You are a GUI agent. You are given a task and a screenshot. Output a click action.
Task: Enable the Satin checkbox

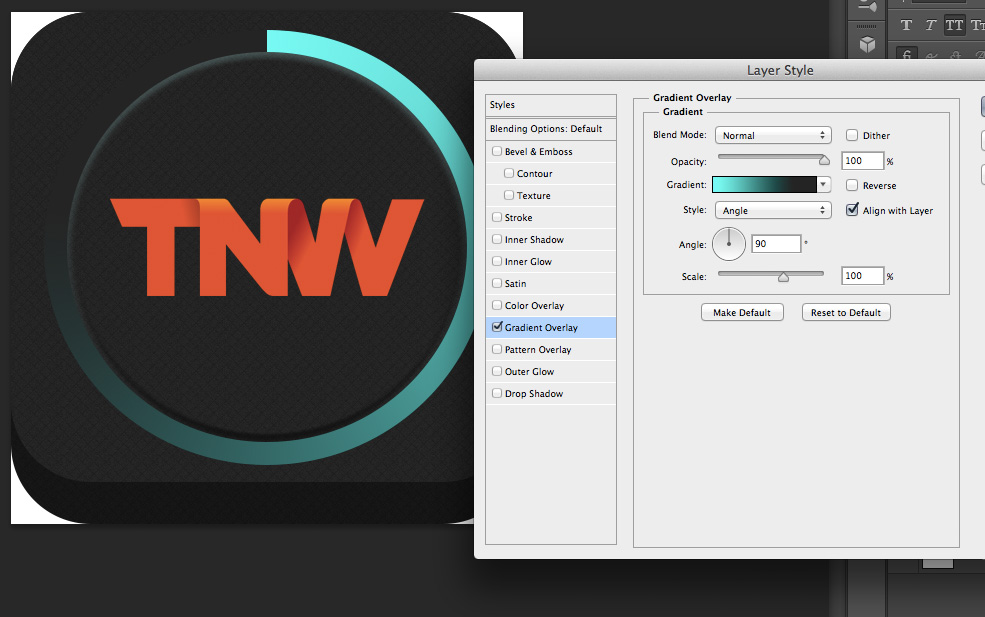[x=497, y=283]
